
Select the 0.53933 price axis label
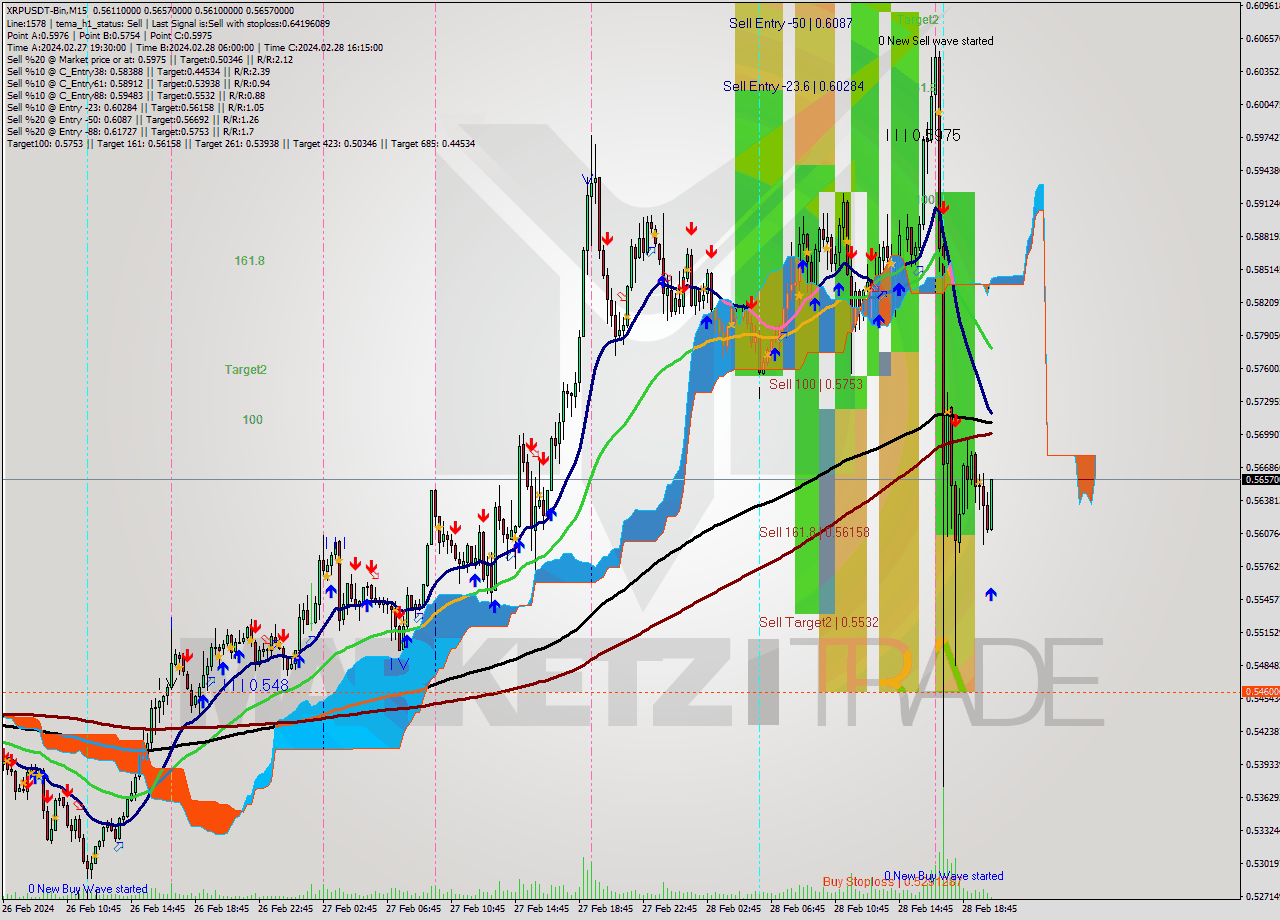[x=1261, y=764]
